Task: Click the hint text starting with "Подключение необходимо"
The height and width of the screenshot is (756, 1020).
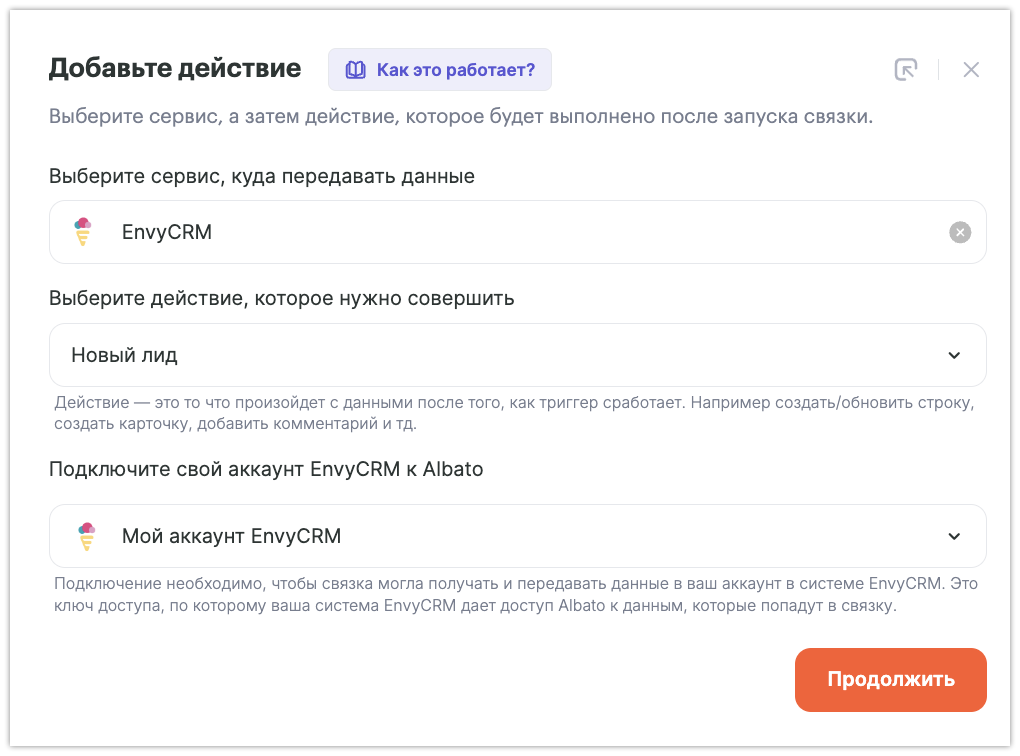Action: pyautogui.click(x=516, y=595)
